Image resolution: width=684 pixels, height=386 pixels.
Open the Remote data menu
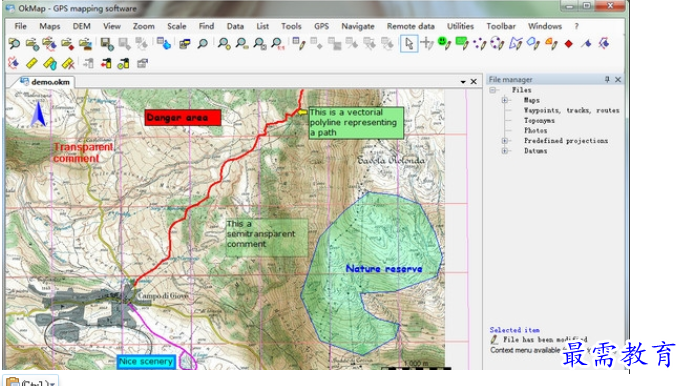(x=410, y=26)
